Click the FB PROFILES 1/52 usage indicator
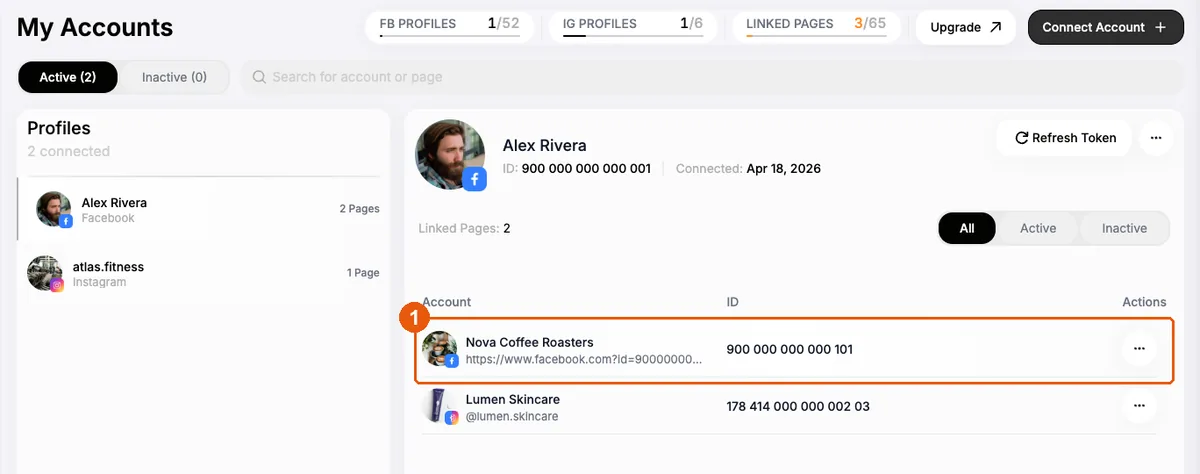 (x=450, y=25)
